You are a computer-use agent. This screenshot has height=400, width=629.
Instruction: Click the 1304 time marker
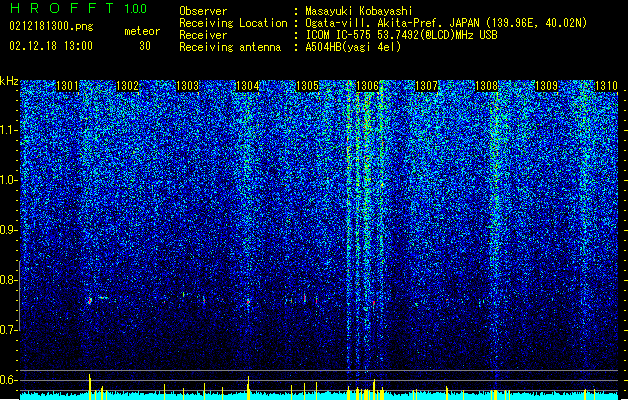248,86
